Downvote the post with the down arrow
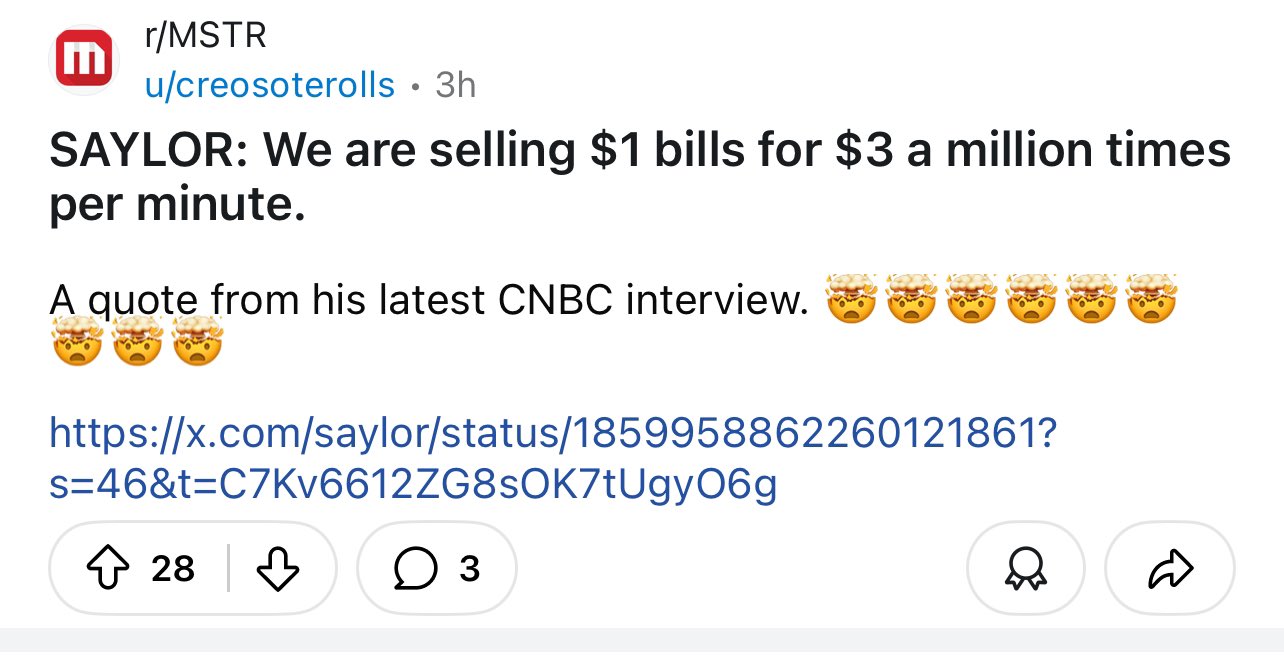This screenshot has width=1284, height=658. [279, 568]
